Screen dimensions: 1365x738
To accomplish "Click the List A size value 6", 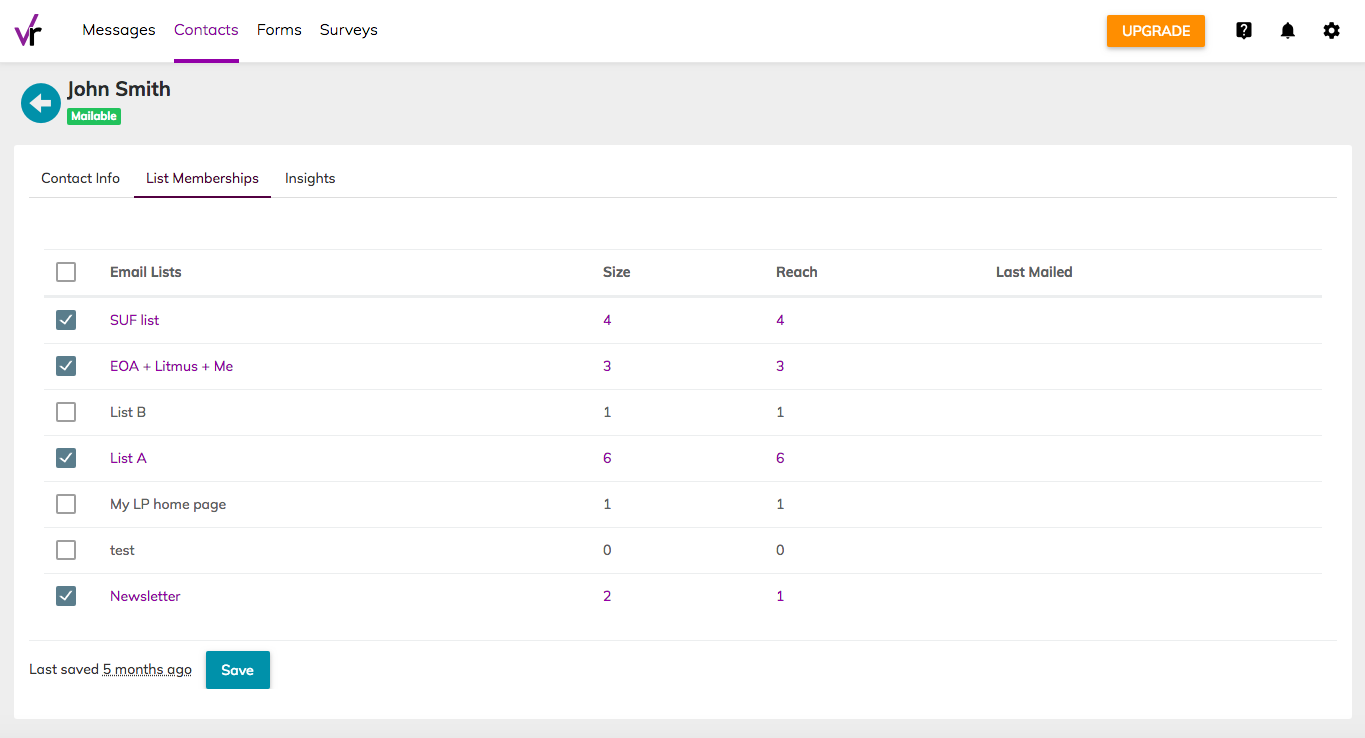I will 607,458.
